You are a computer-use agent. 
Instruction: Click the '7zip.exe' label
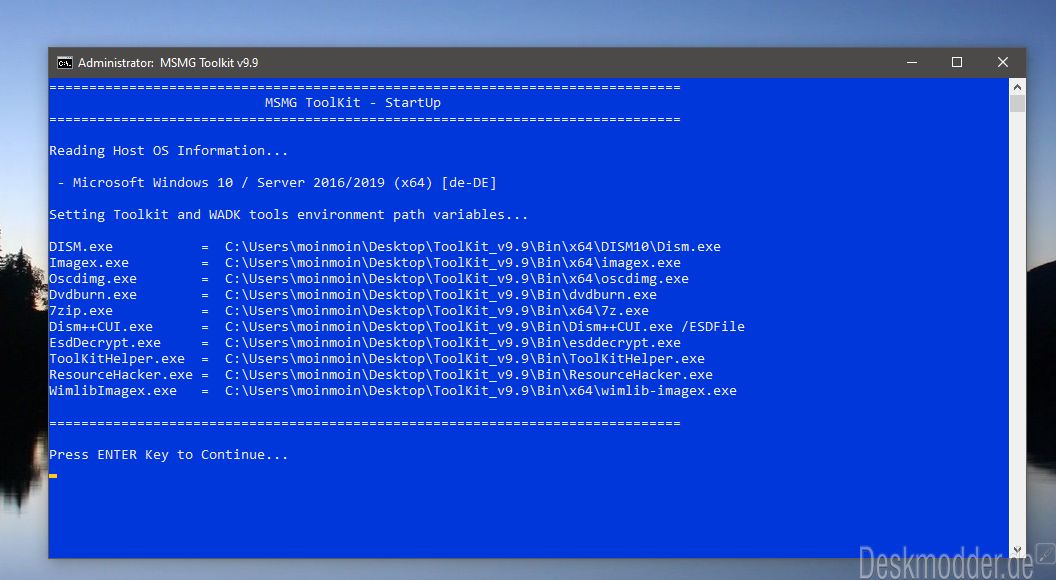click(81, 311)
